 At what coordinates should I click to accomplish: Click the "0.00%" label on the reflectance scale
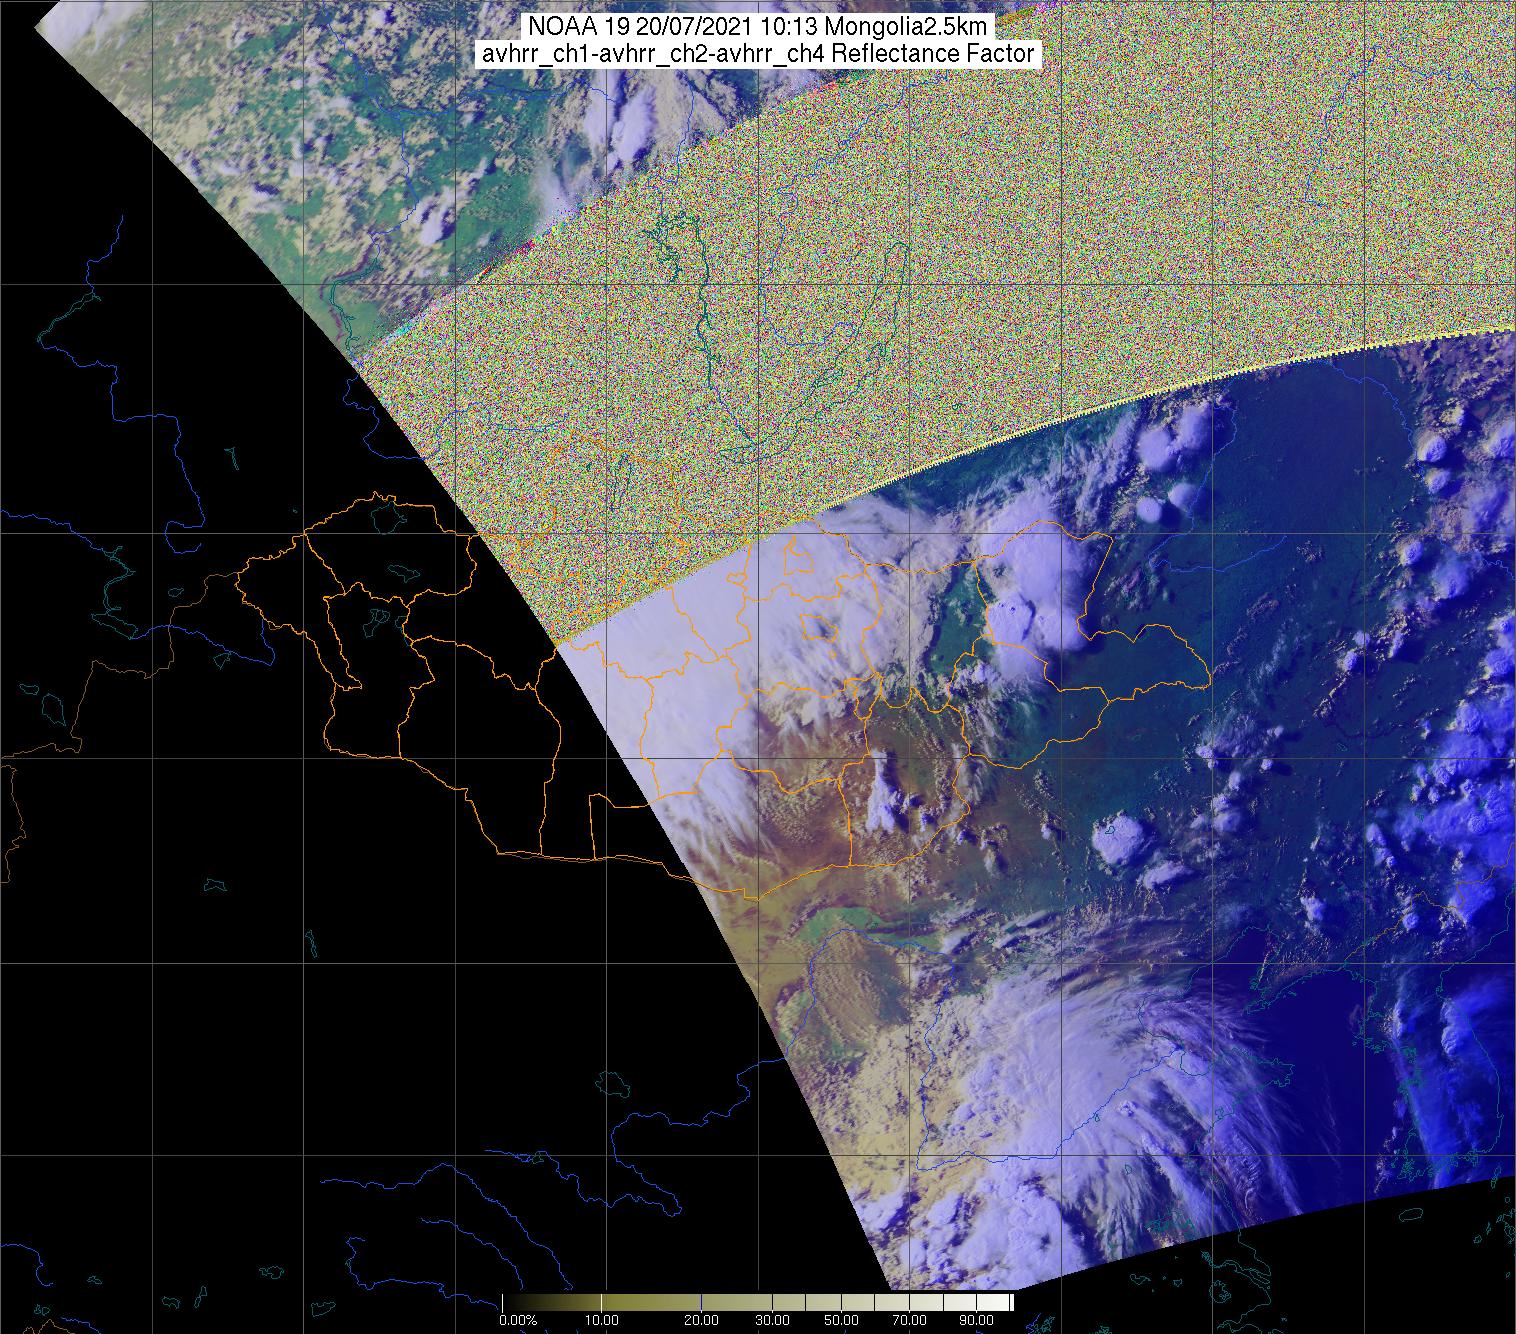518,1322
